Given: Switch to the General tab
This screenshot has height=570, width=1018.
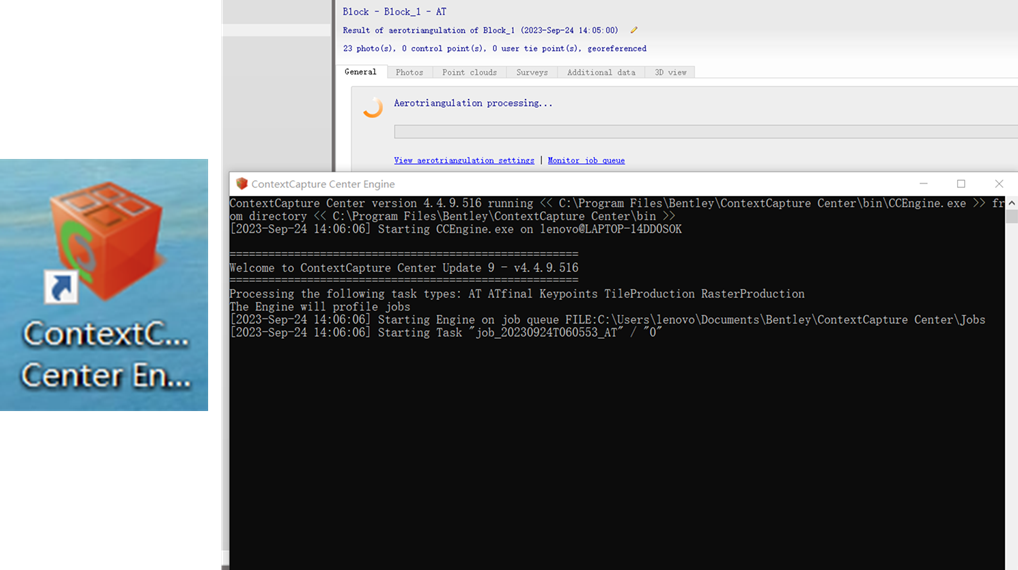Looking at the screenshot, I should click(360, 72).
